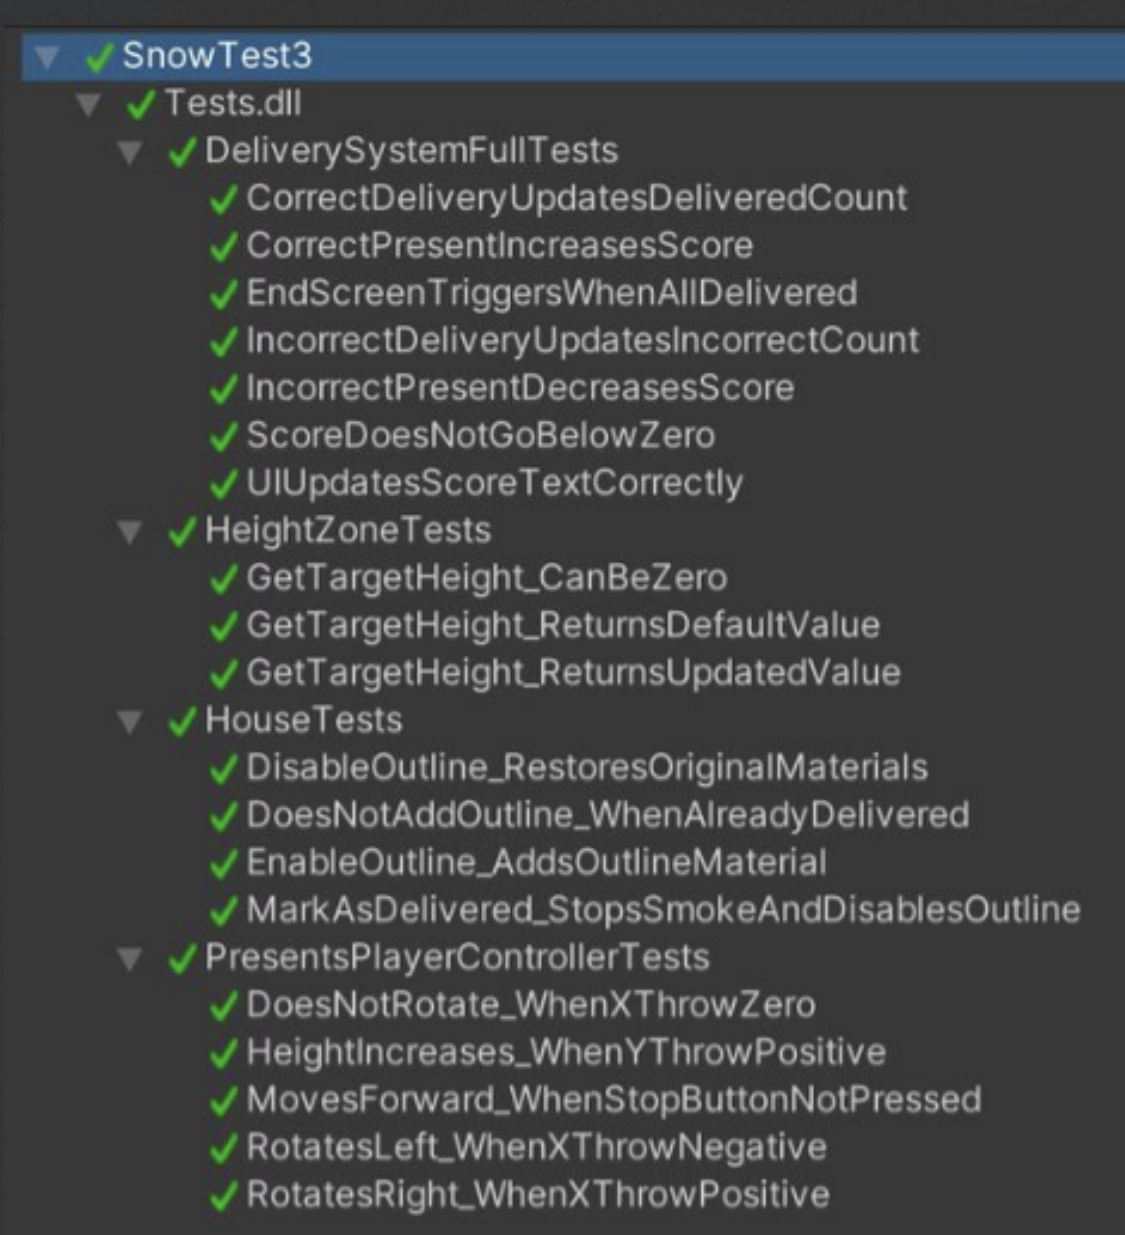Screen dimensions: 1125x1235
Task: Collapse the SnowTest3 root node
Action: click(x=47, y=57)
